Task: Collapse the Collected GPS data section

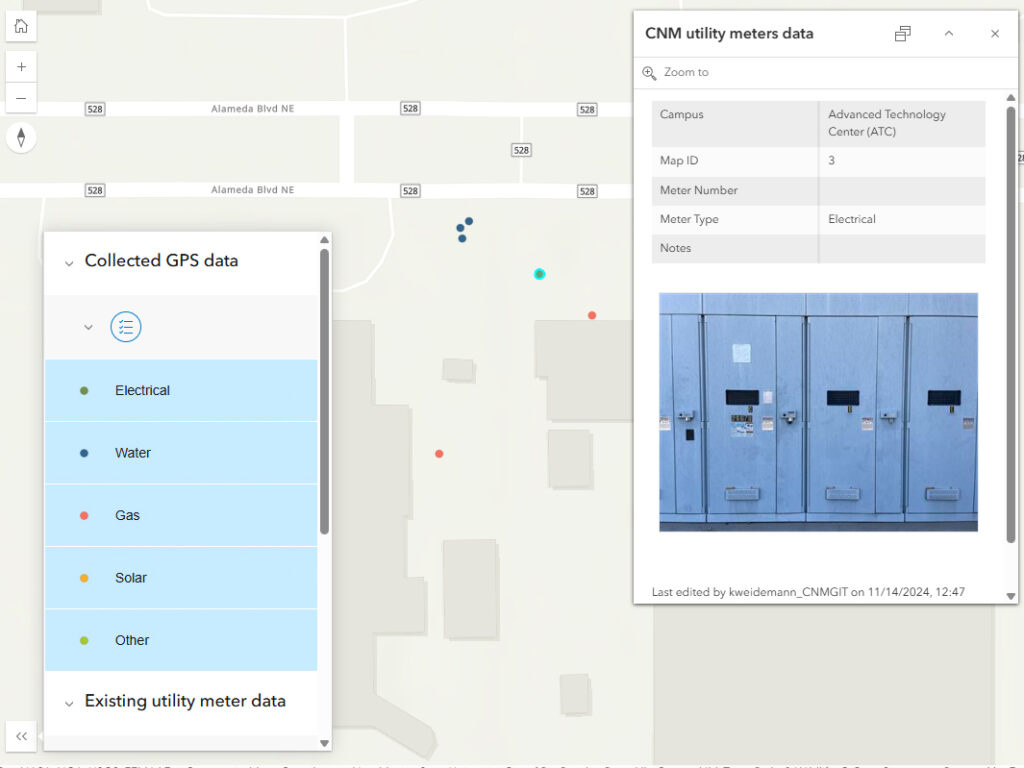Action: tap(69, 262)
